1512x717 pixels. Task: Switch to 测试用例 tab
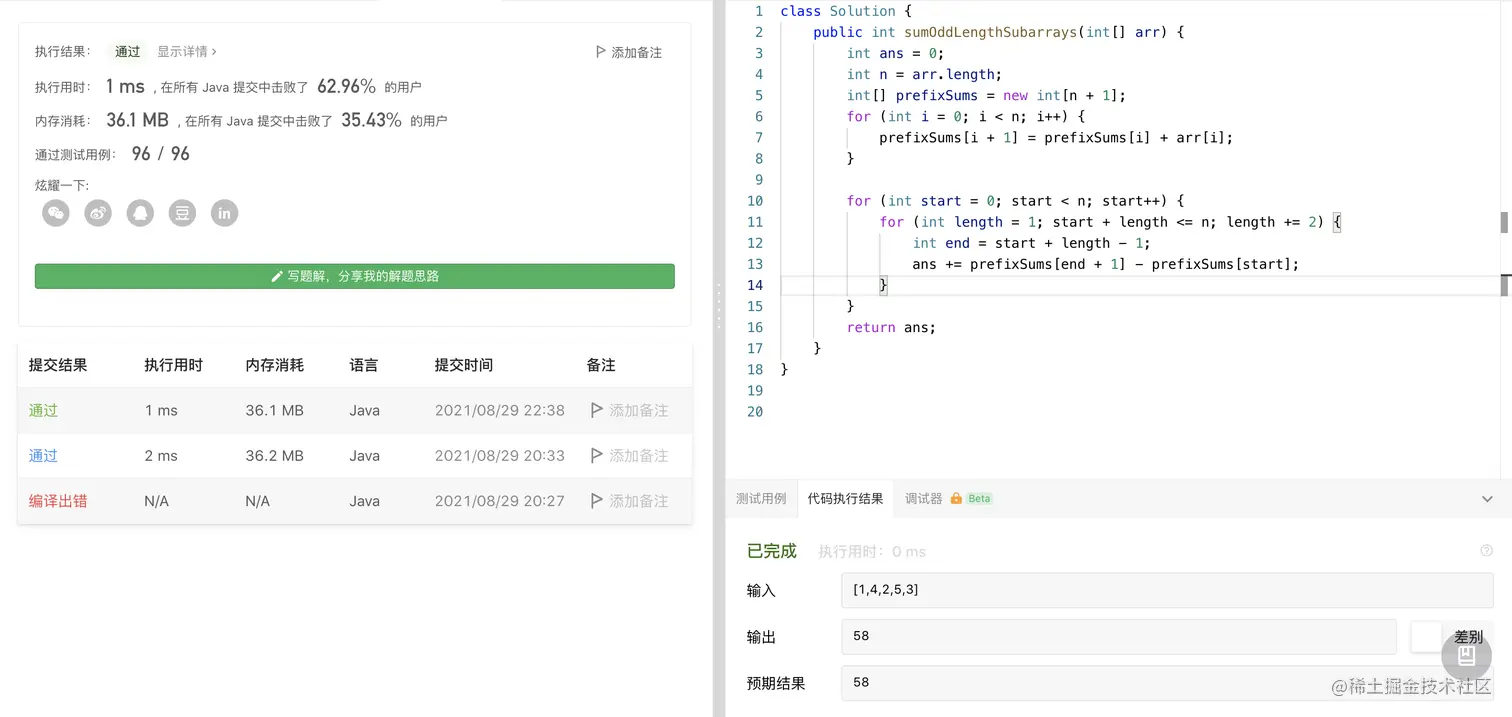point(761,499)
